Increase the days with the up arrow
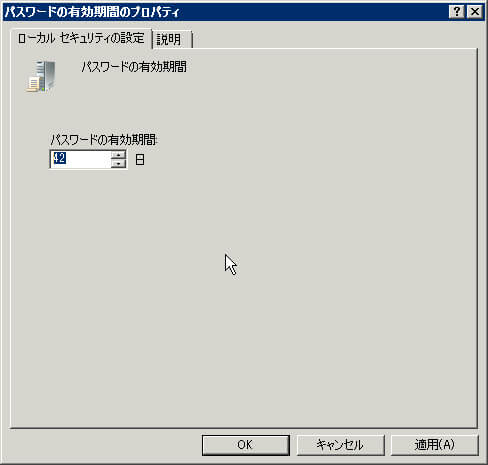 [x=118, y=155]
